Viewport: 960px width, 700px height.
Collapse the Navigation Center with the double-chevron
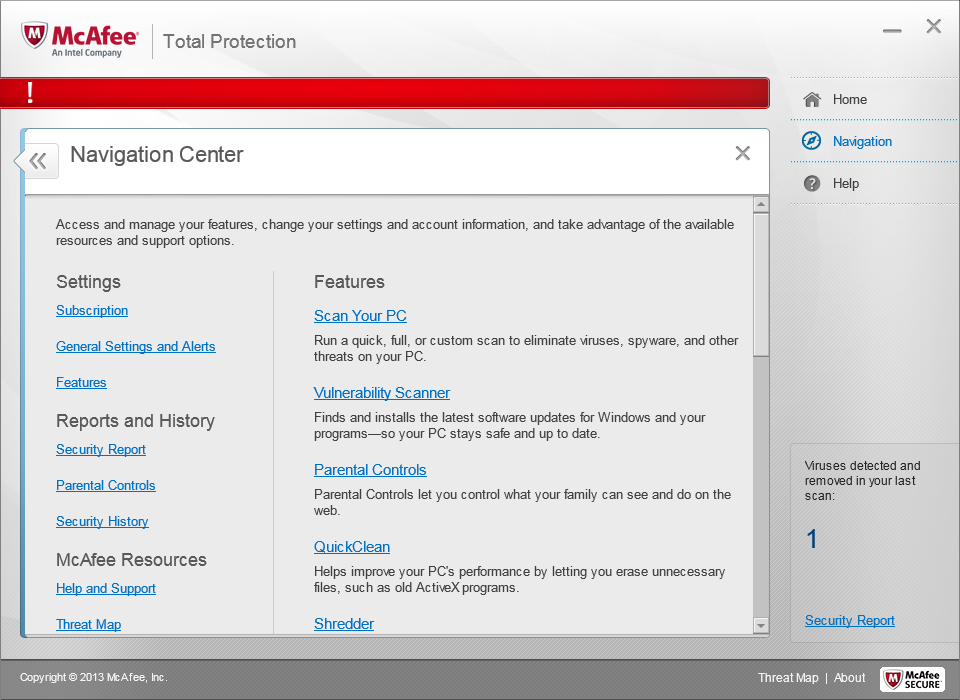[x=36, y=160]
